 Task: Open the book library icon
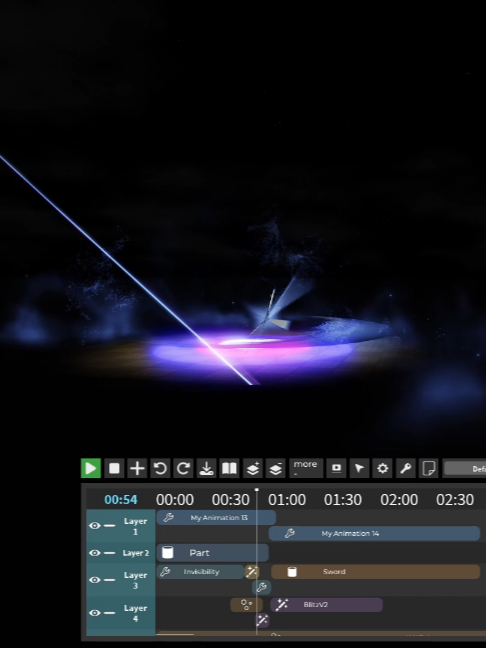[229, 468]
